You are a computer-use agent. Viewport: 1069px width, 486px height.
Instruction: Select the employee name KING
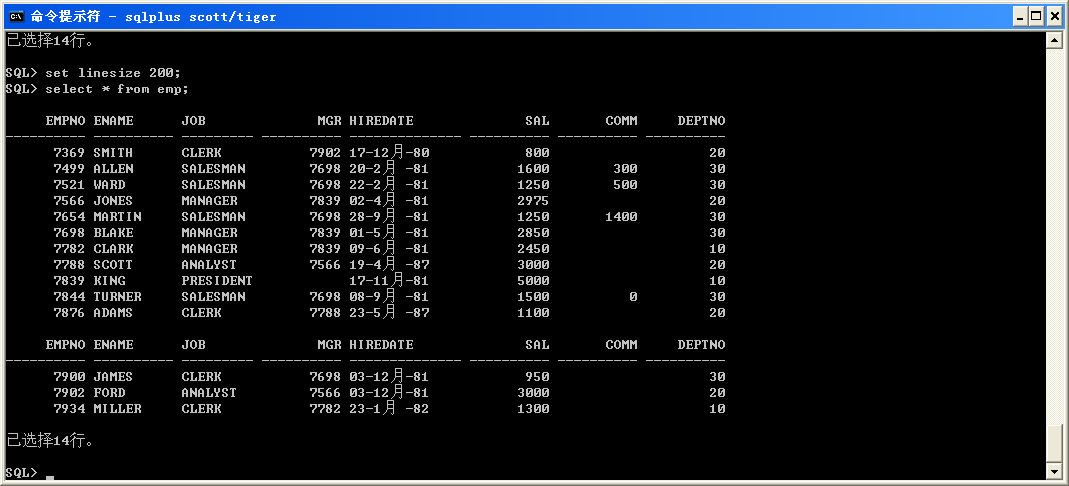click(x=109, y=281)
